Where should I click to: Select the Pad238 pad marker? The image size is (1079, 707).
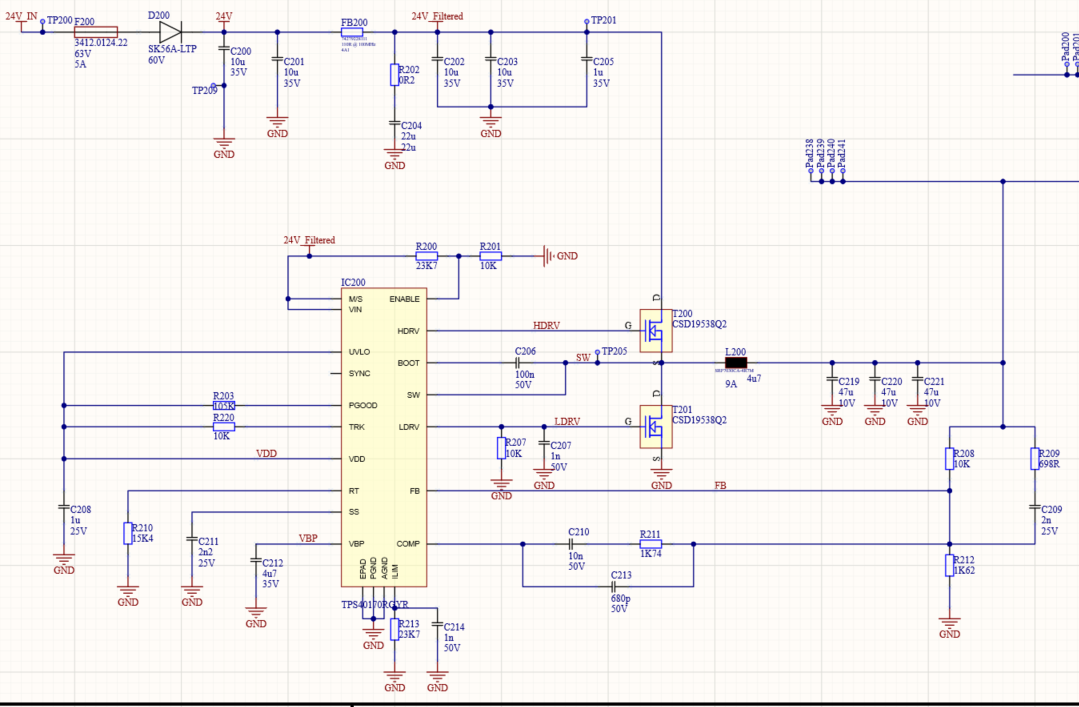[x=811, y=176]
